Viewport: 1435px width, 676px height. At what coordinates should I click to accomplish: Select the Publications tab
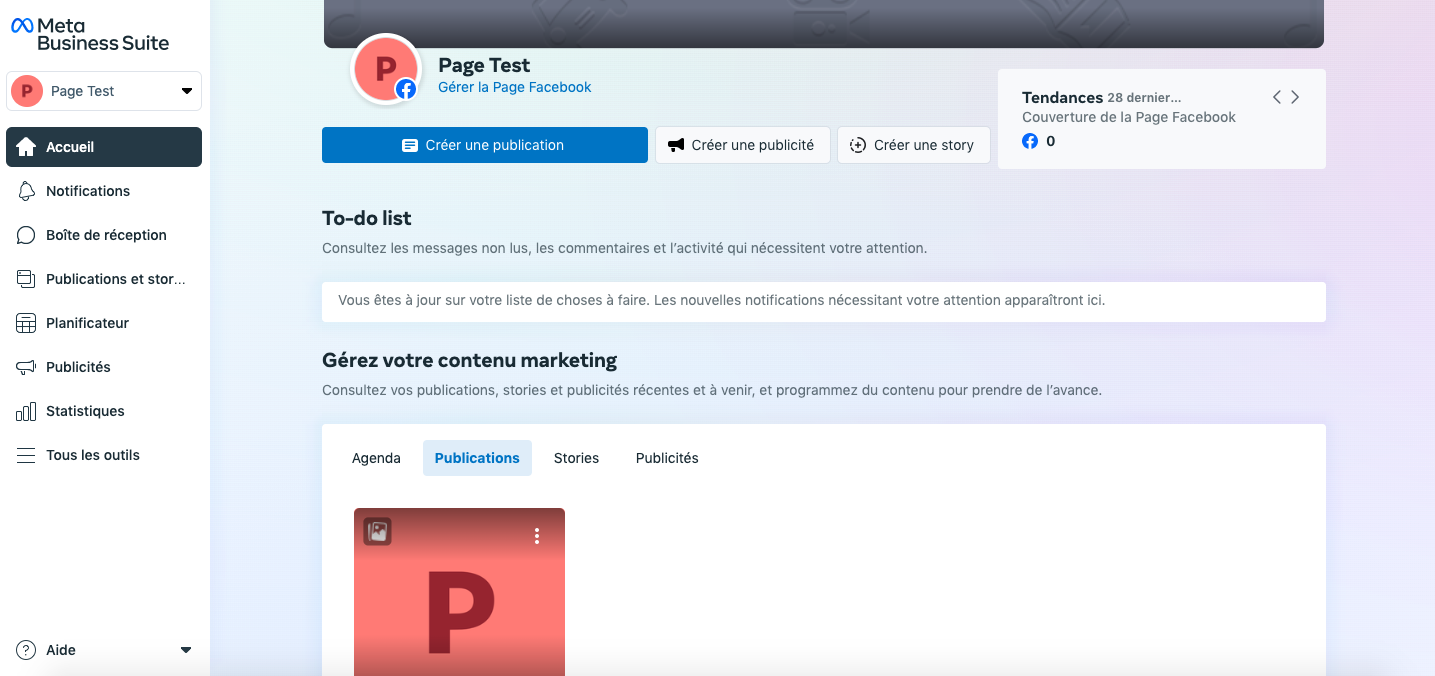point(477,458)
